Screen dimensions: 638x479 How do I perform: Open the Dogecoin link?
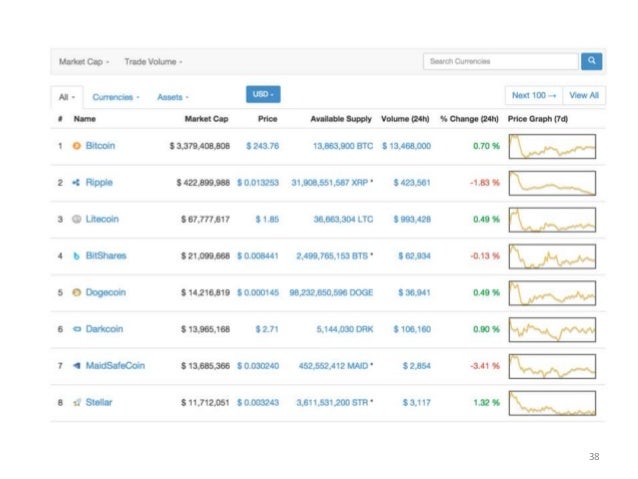105,293
